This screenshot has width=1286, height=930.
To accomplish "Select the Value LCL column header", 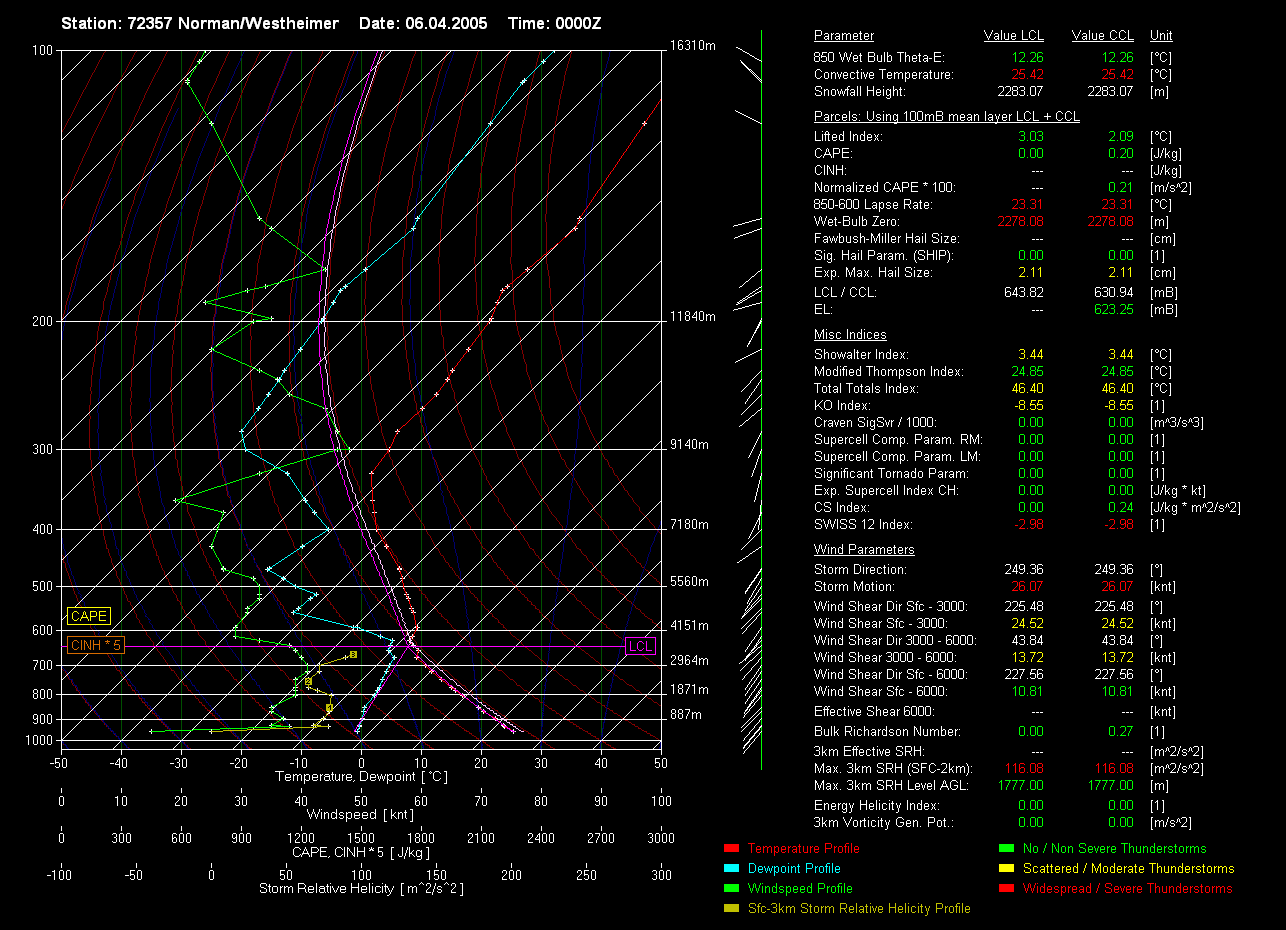I will pyautogui.click(x=1014, y=36).
